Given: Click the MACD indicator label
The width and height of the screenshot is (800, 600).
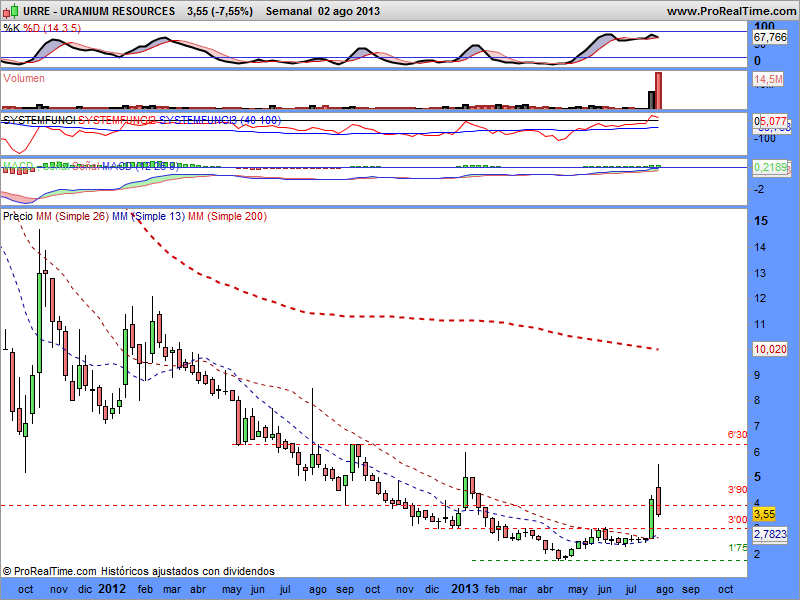Looking at the screenshot, I should [18, 166].
